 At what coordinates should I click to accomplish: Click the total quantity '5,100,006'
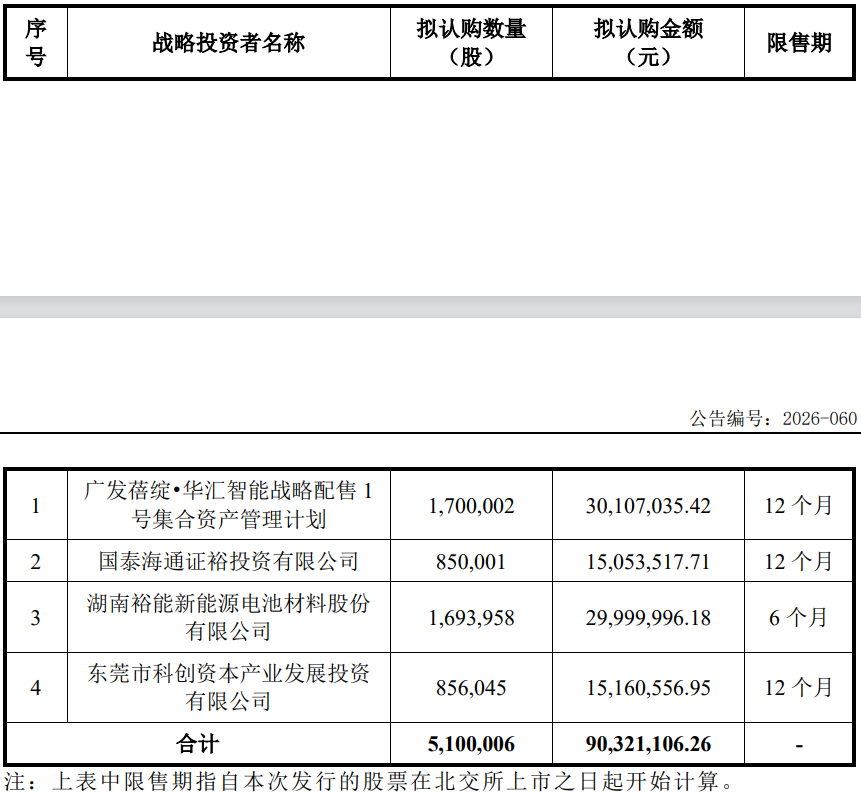click(x=471, y=744)
